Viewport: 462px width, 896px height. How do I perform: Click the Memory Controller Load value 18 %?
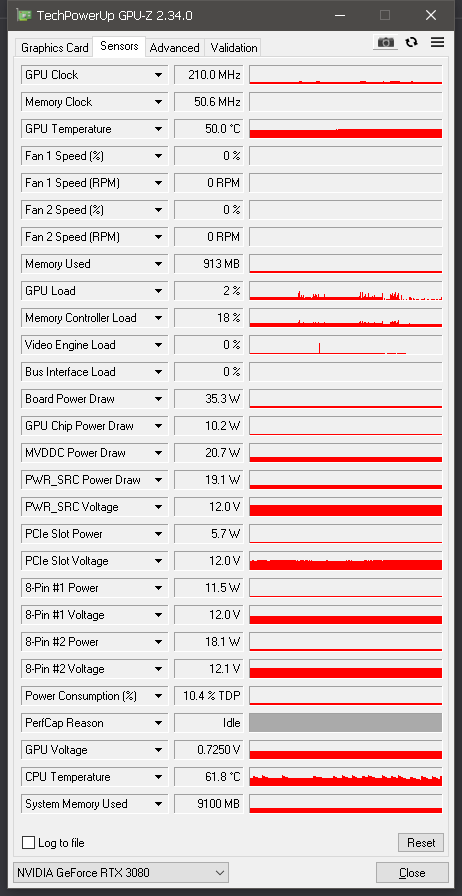tap(209, 318)
